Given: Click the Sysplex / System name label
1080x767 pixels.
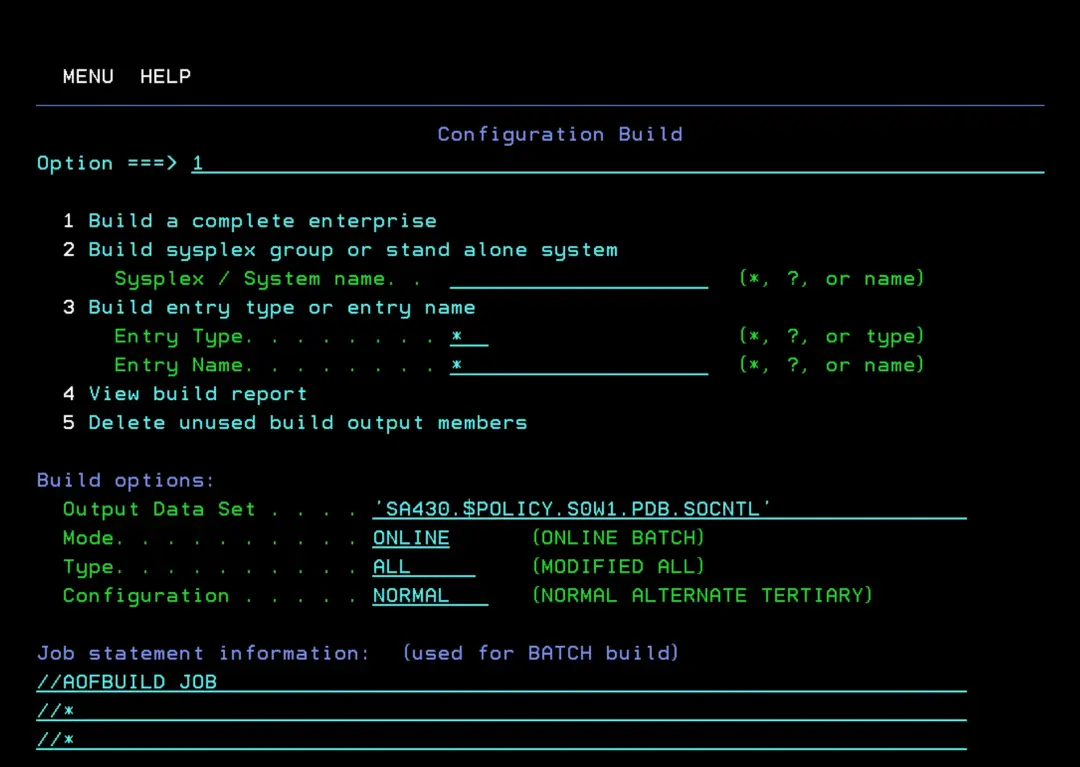Looking at the screenshot, I should click(x=250, y=279).
